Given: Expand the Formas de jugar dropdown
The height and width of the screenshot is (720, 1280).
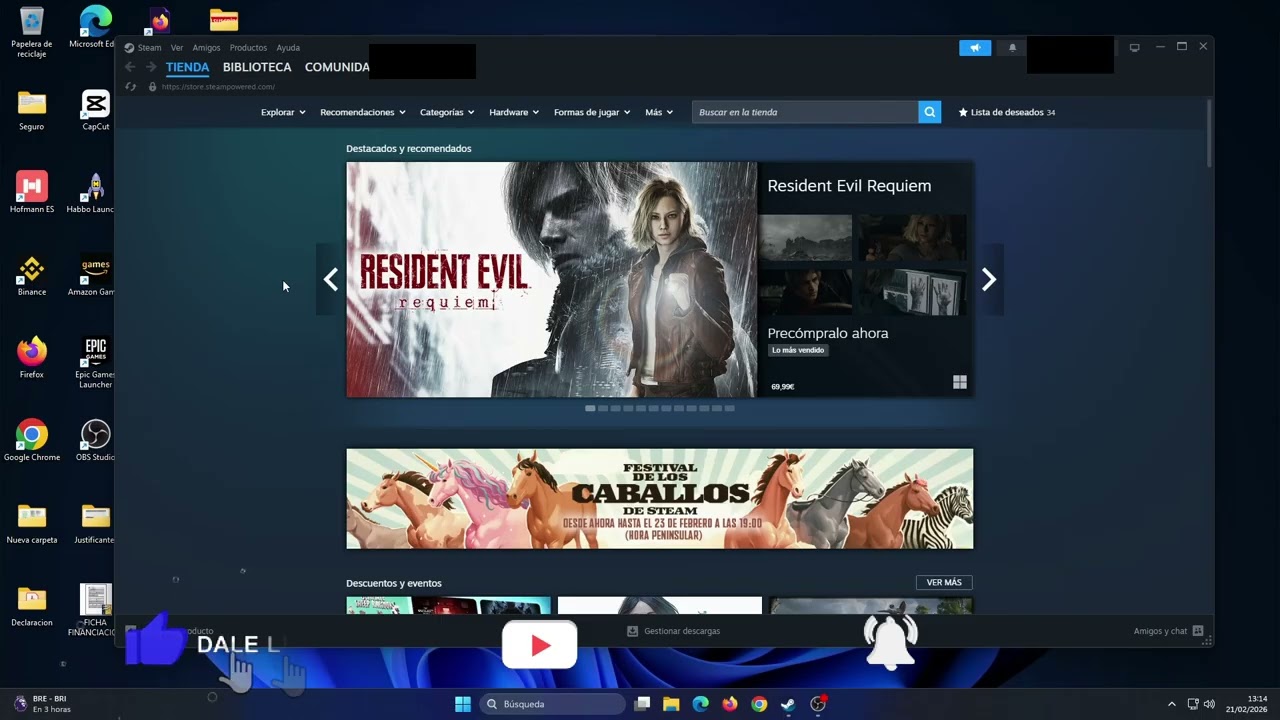Looking at the screenshot, I should tap(592, 112).
